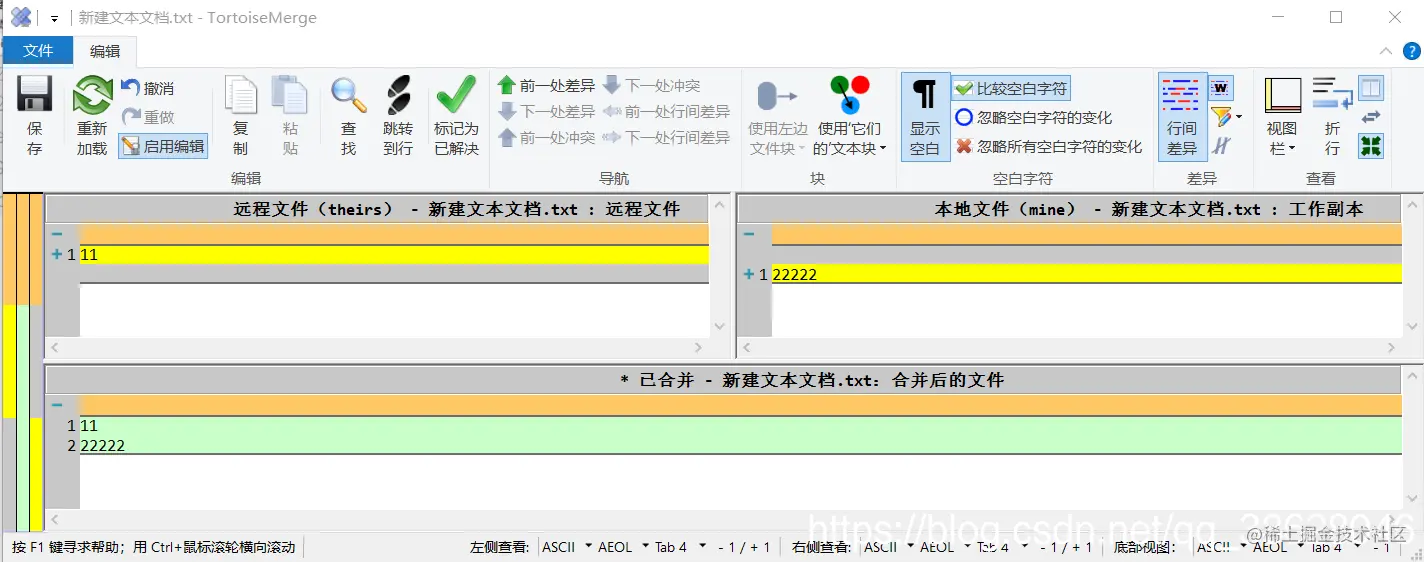1424x562 pixels.
Task: Jump to next conflict 下一处冲突
Action: pyautogui.click(x=651, y=86)
